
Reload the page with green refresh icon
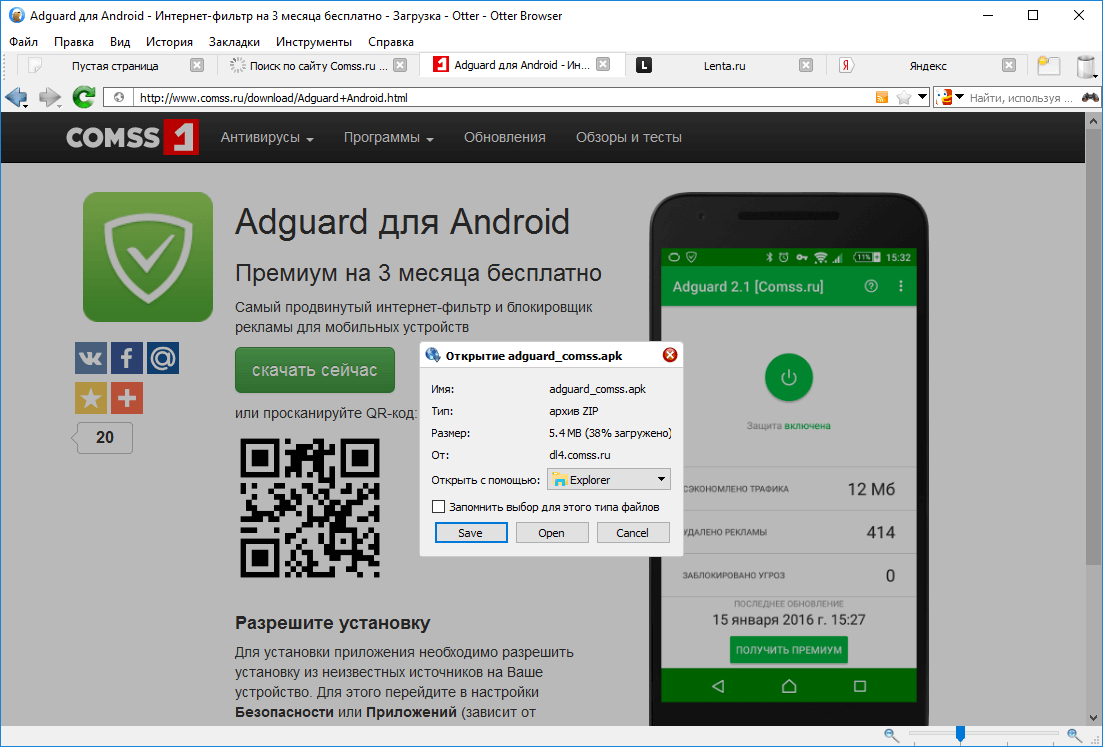84,97
